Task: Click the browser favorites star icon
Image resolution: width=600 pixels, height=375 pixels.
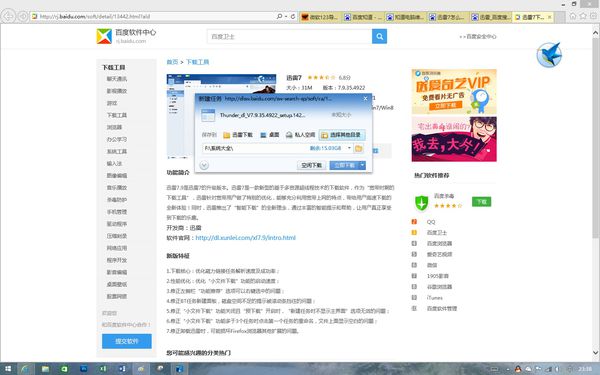Action: click(x=583, y=16)
